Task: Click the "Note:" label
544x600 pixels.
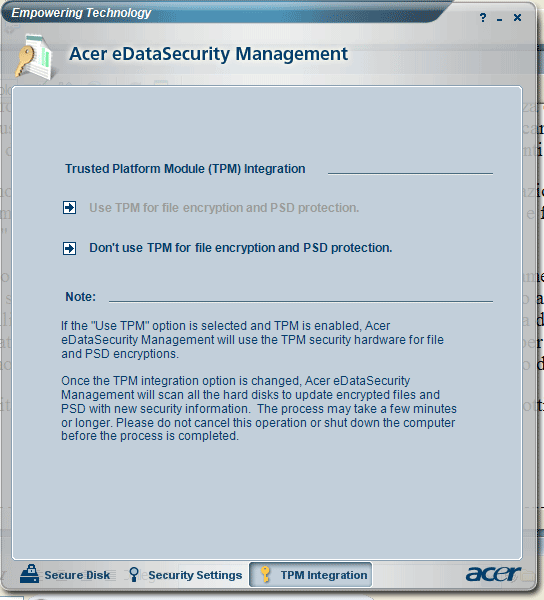Action: 80,297
